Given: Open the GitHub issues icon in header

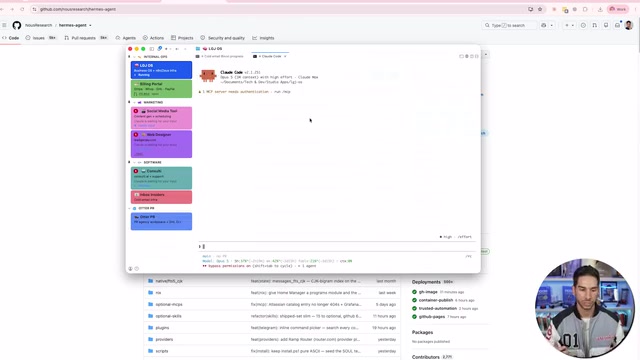Looking at the screenshot, I should point(583,25).
